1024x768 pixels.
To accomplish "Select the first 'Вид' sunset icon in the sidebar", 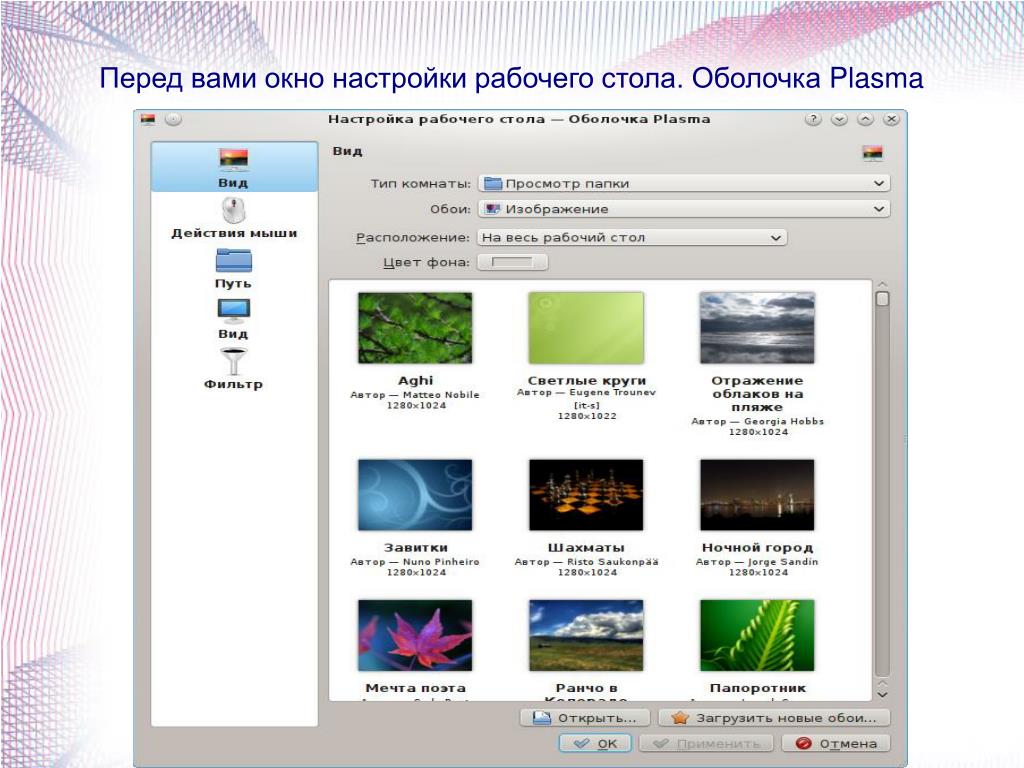I will point(234,167).
